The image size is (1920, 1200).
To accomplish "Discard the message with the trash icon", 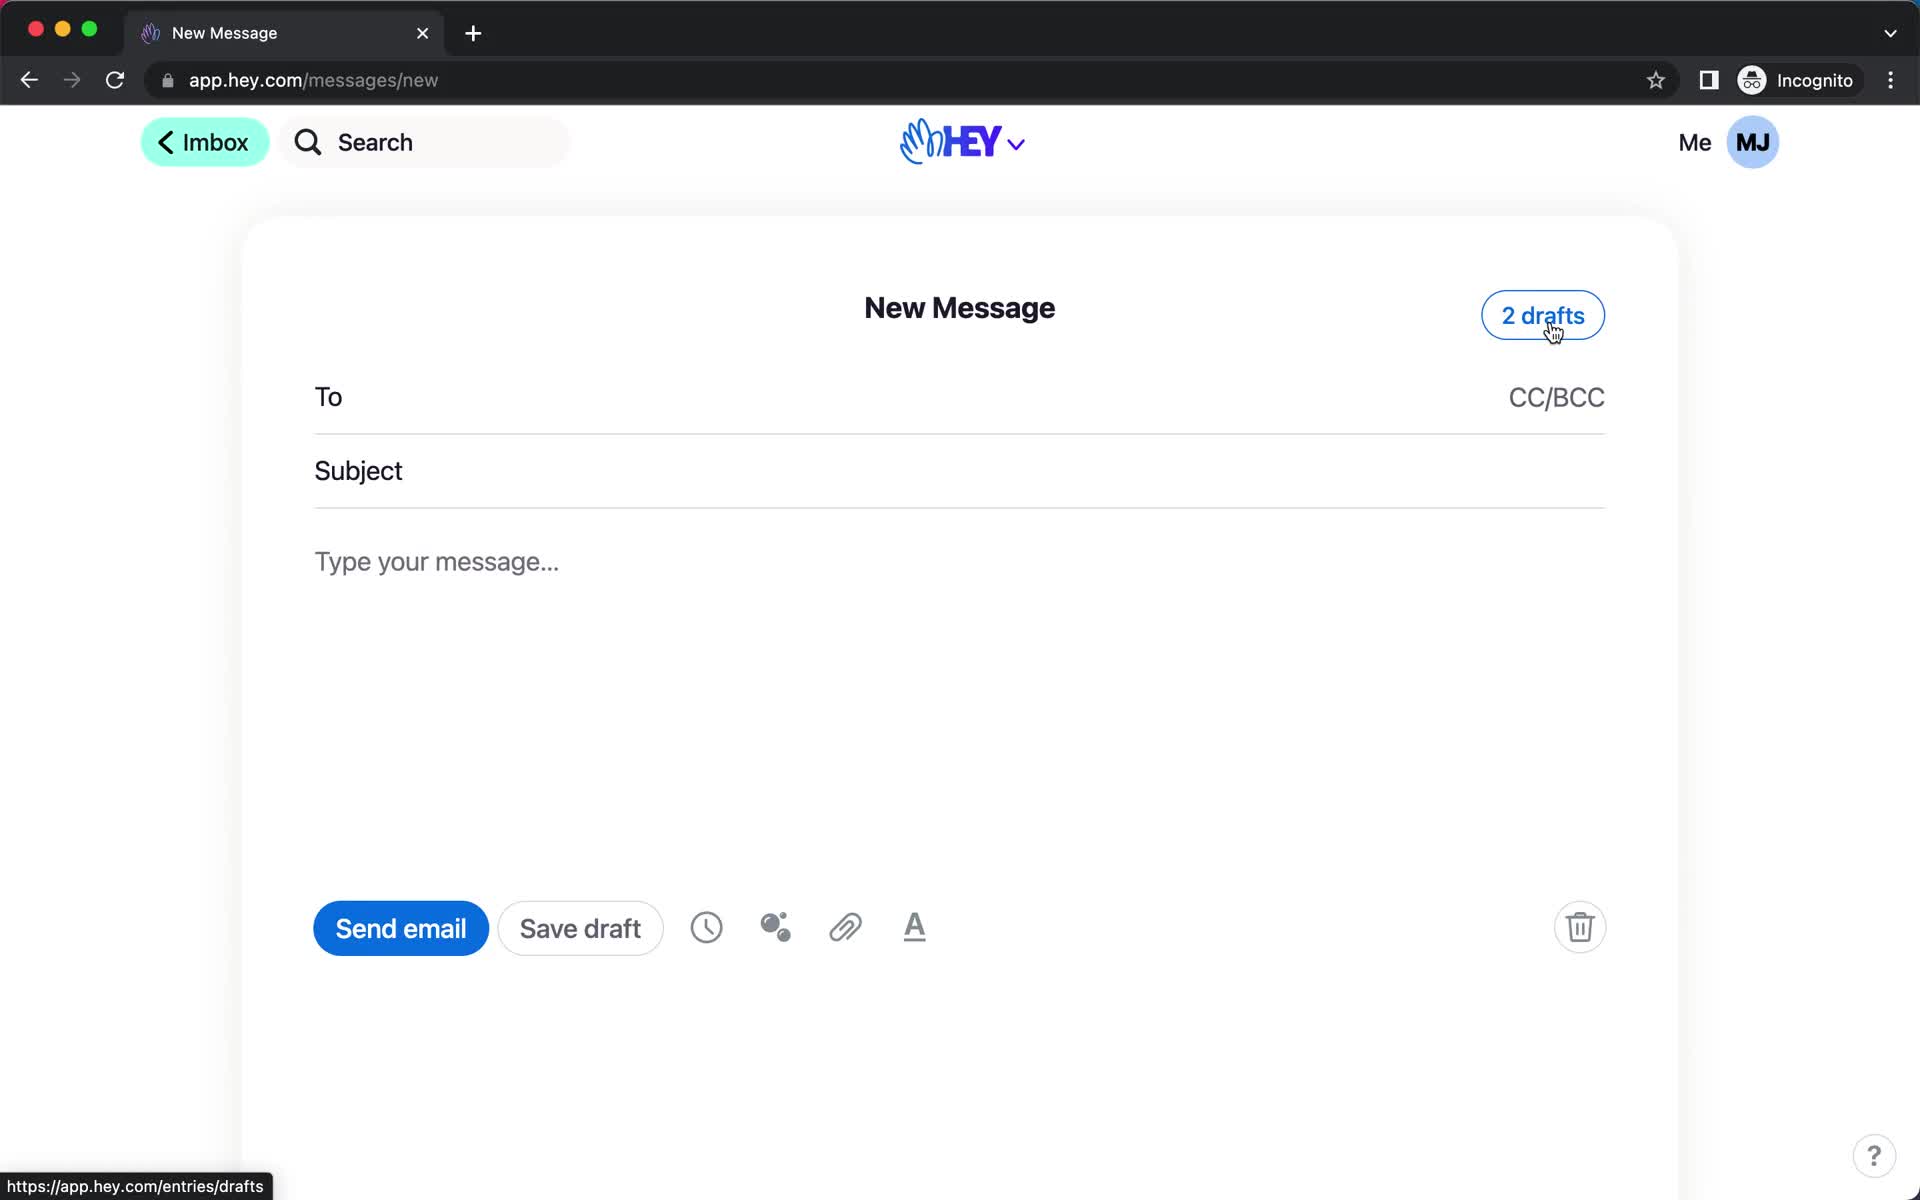I will coord(1580,927).
